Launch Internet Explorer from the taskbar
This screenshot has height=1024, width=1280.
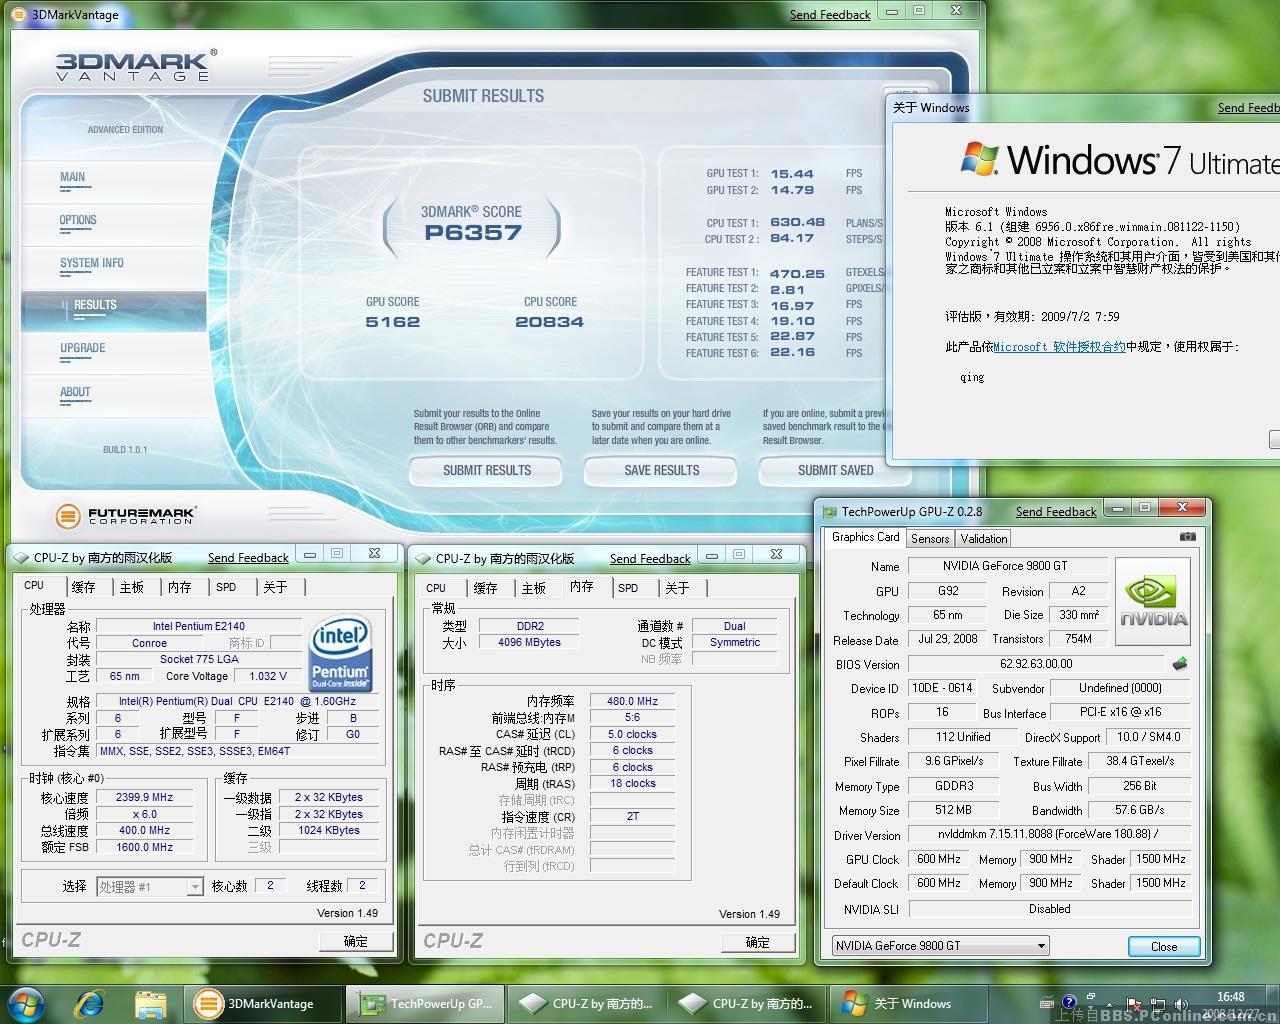(x=90, y=1003)
